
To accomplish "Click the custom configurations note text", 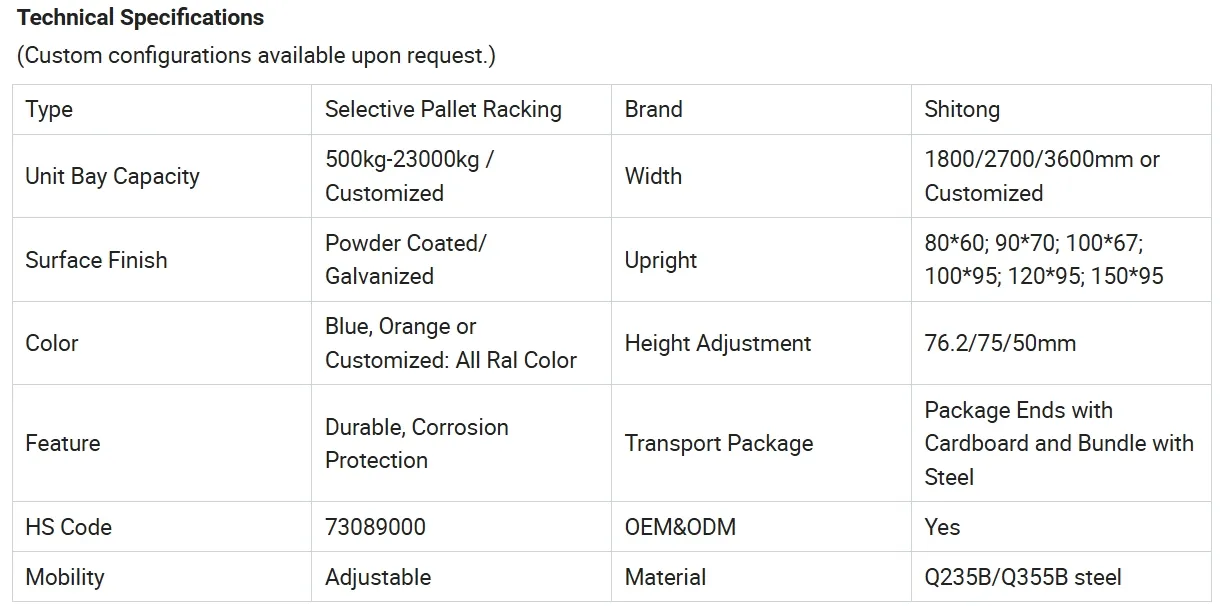I will (256, 55).
